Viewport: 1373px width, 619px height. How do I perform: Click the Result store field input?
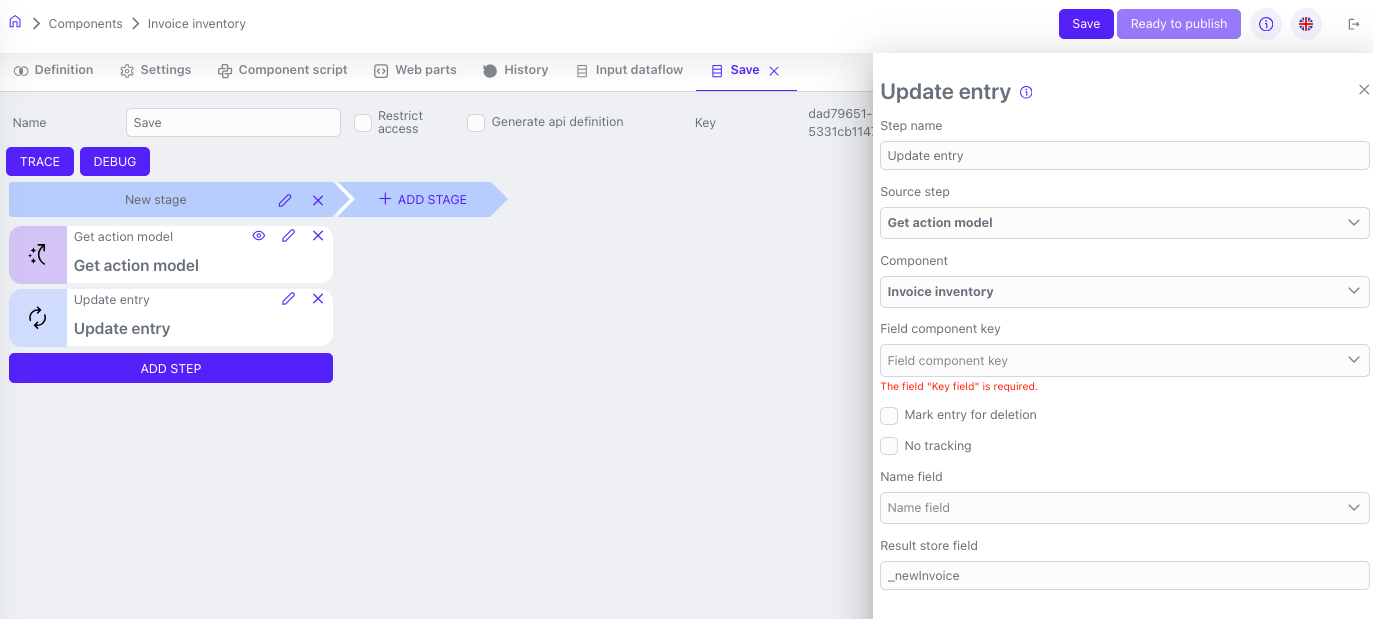click(1124, 576)
